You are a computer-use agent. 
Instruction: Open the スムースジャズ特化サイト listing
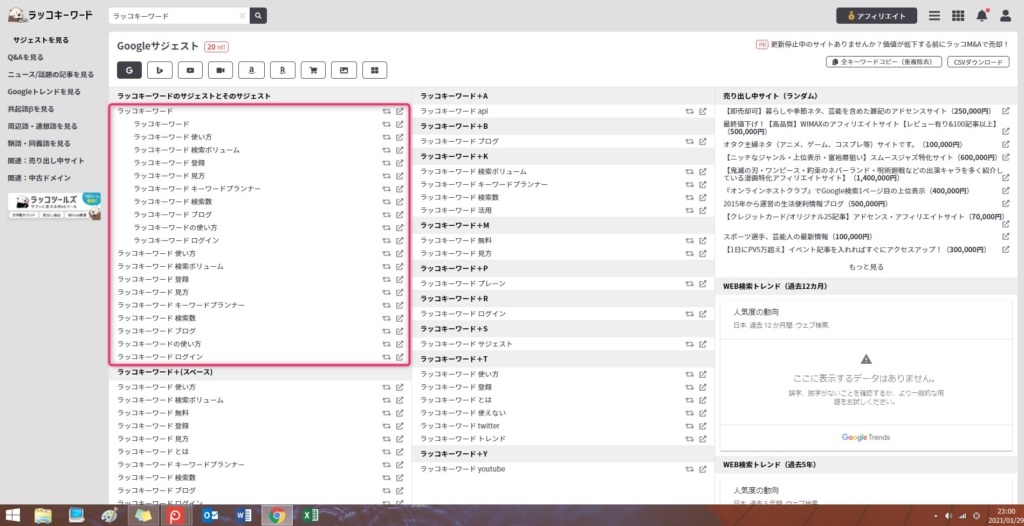coord(861,157)
